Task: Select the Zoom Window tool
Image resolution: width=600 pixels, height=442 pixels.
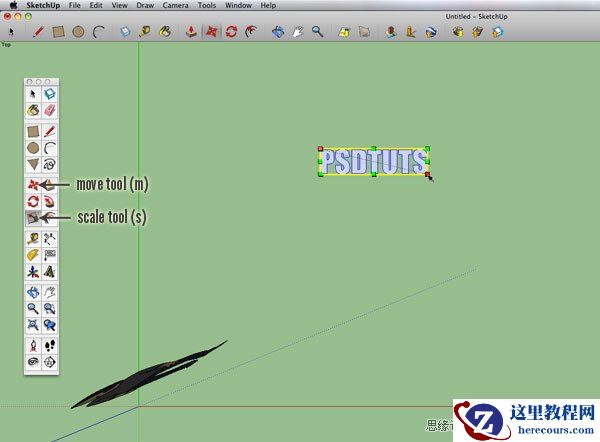Action: [x=50, y=308]
